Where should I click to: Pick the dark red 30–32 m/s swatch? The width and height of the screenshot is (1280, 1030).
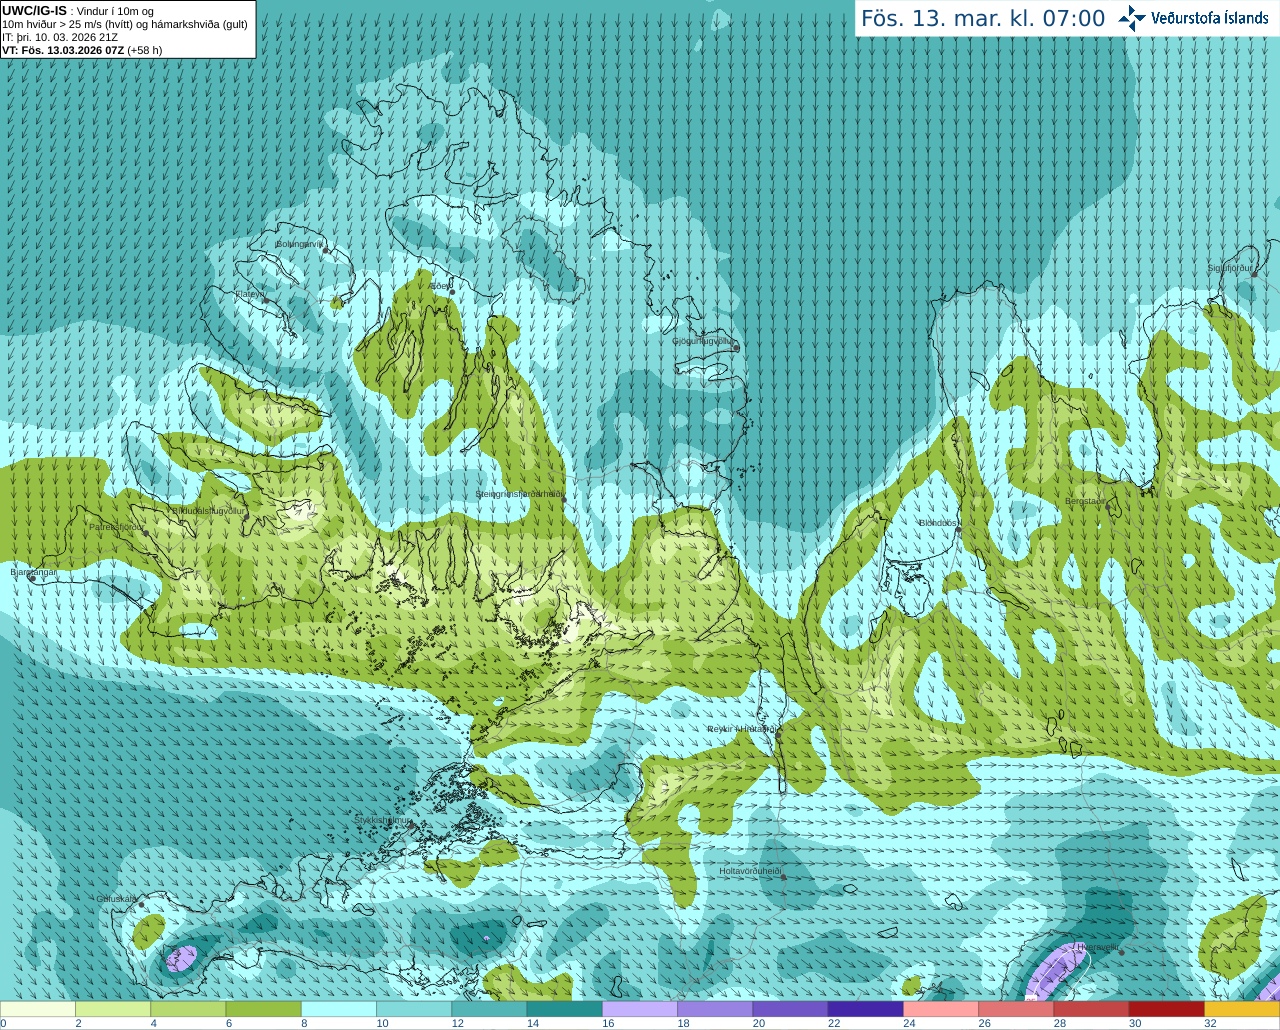(x=1167, y=1009)
